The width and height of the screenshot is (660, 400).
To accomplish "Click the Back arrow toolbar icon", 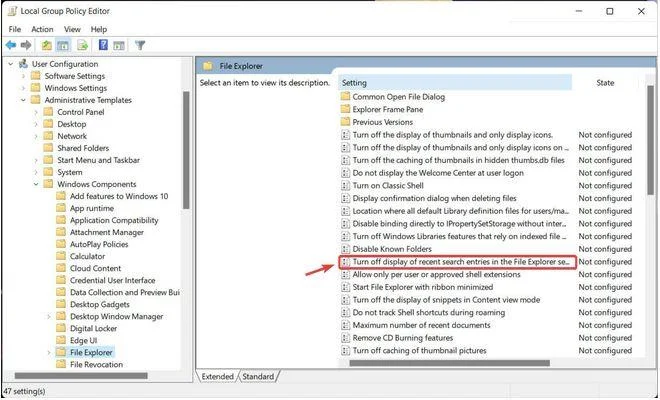I will (11, 45).
